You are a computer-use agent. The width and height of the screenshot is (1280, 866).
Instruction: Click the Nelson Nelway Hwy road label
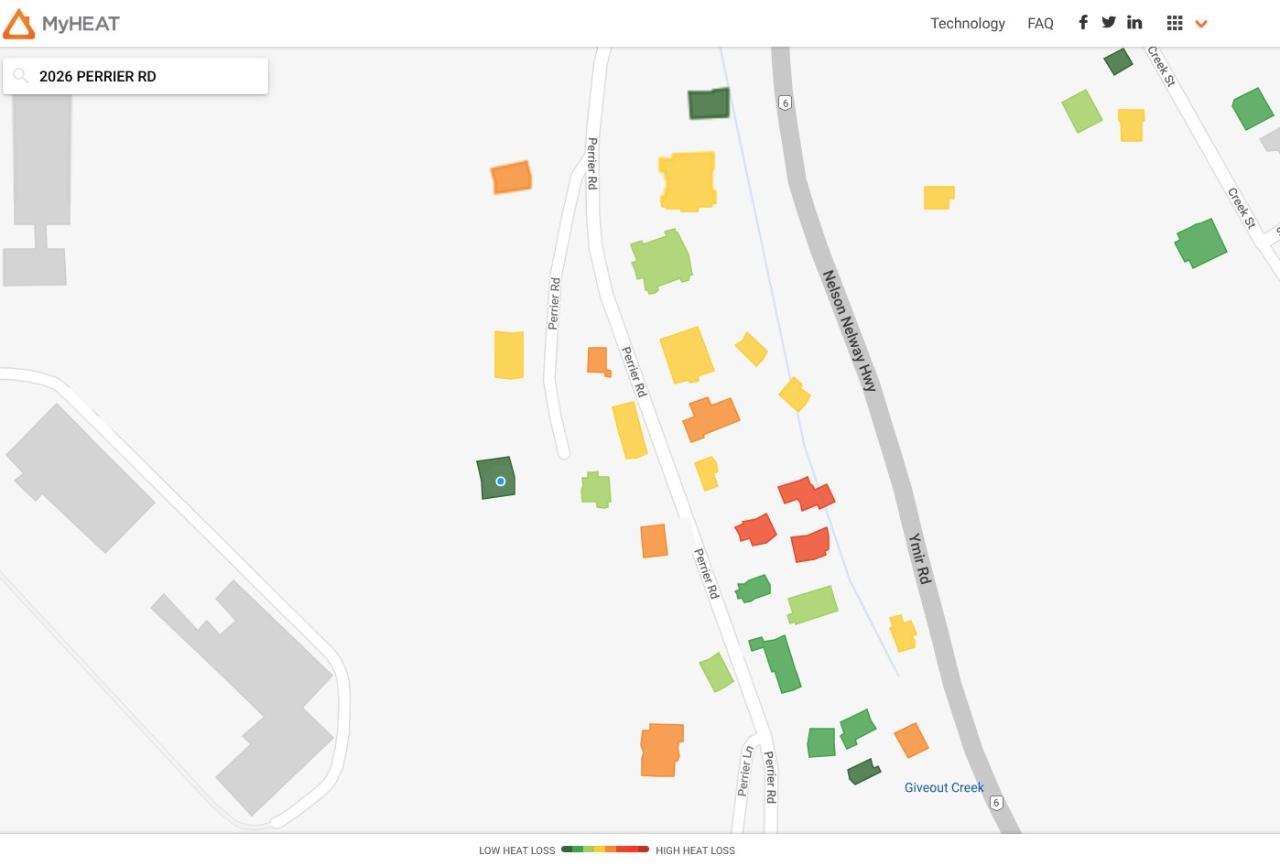pyautogui.click(x=849, y=330)
